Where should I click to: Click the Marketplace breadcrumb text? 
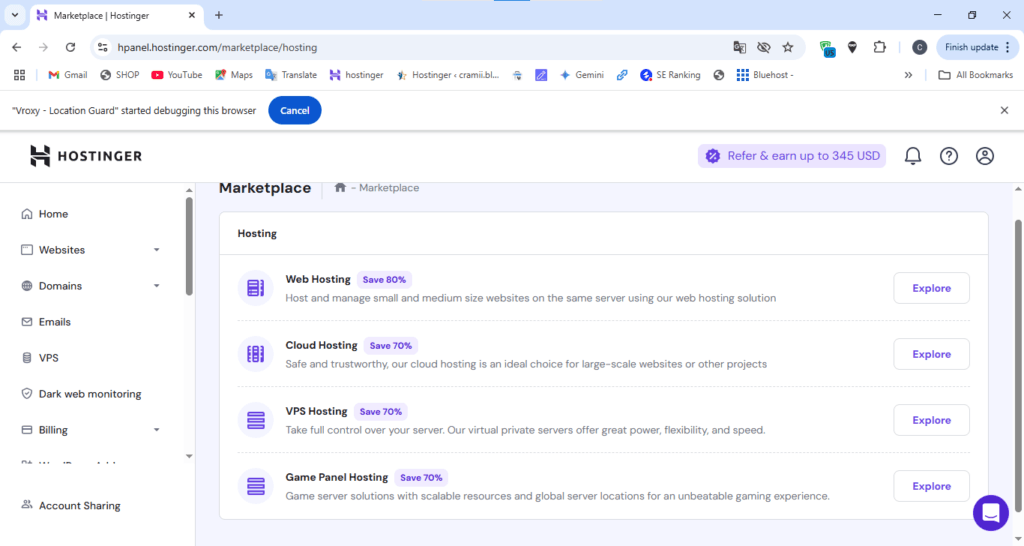tap(389, 187)
